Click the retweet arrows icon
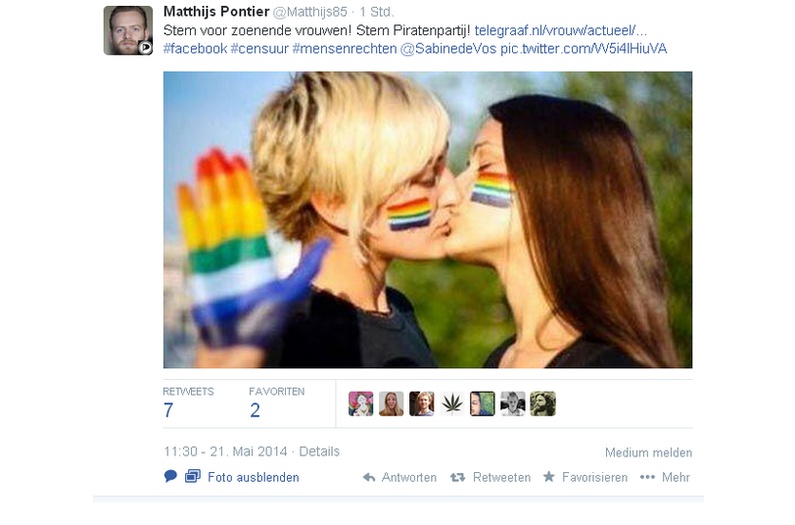 (457, 477)
